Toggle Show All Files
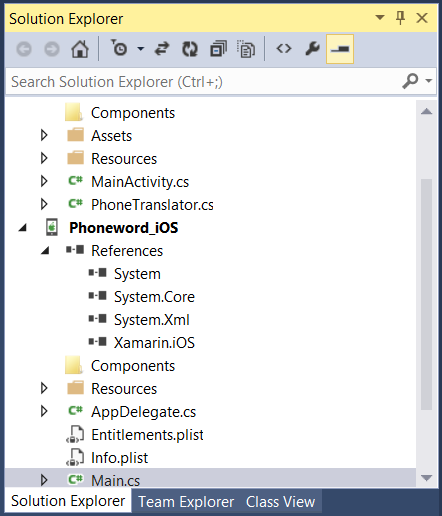The image size is (442, 516). (x=246, y=49)
